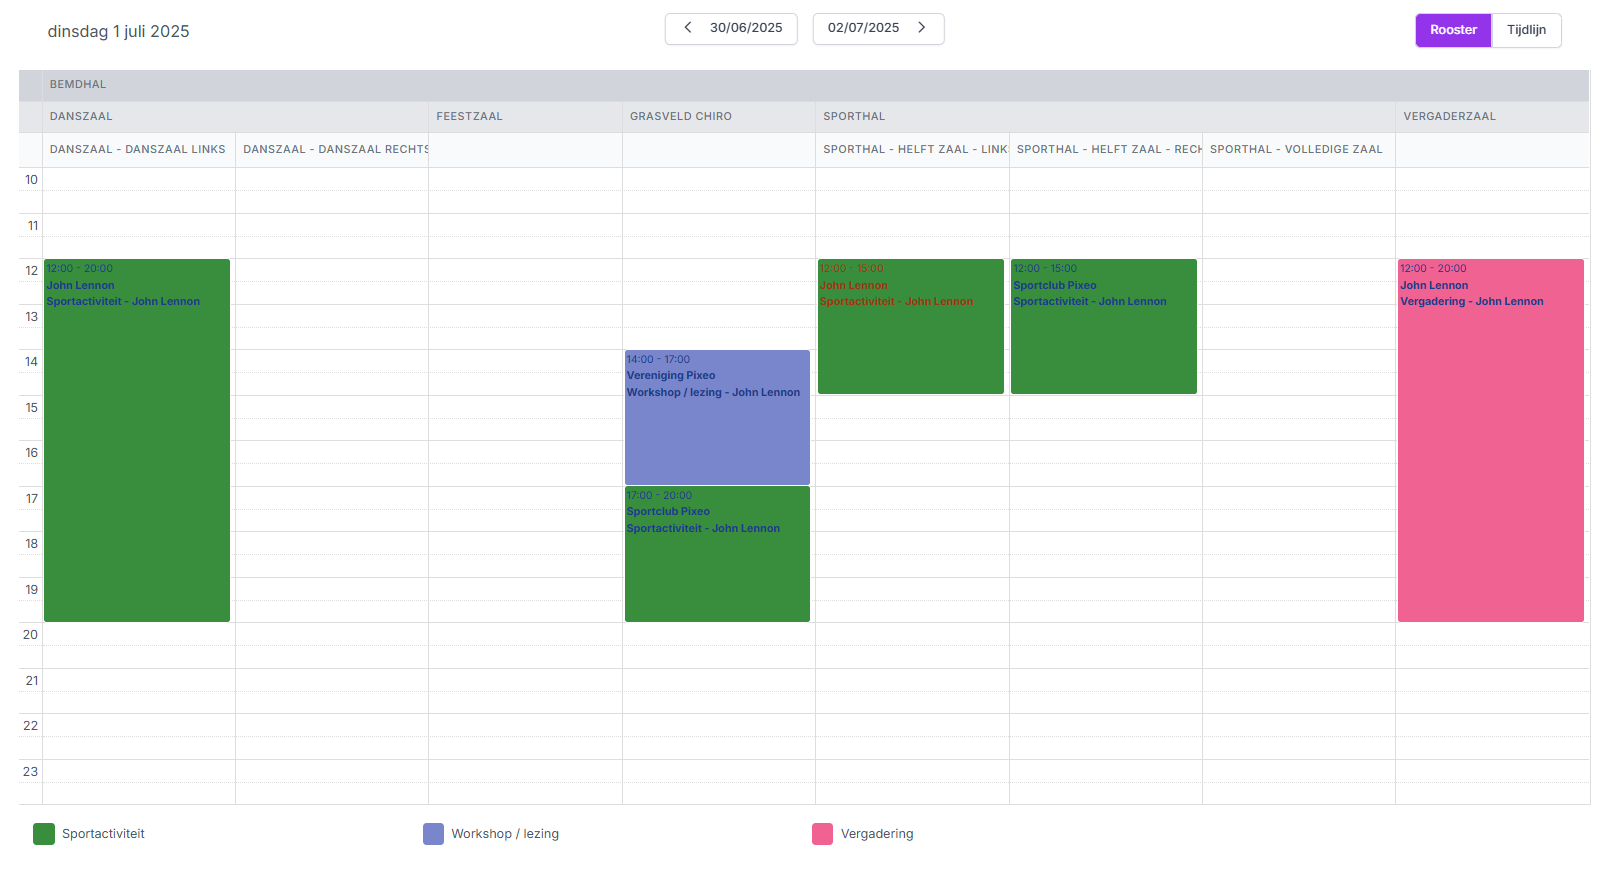Click the next day chevron arrow
The width and height of the screenshot is (1610, 878).
pyautogui.click(x=921, y=28)
